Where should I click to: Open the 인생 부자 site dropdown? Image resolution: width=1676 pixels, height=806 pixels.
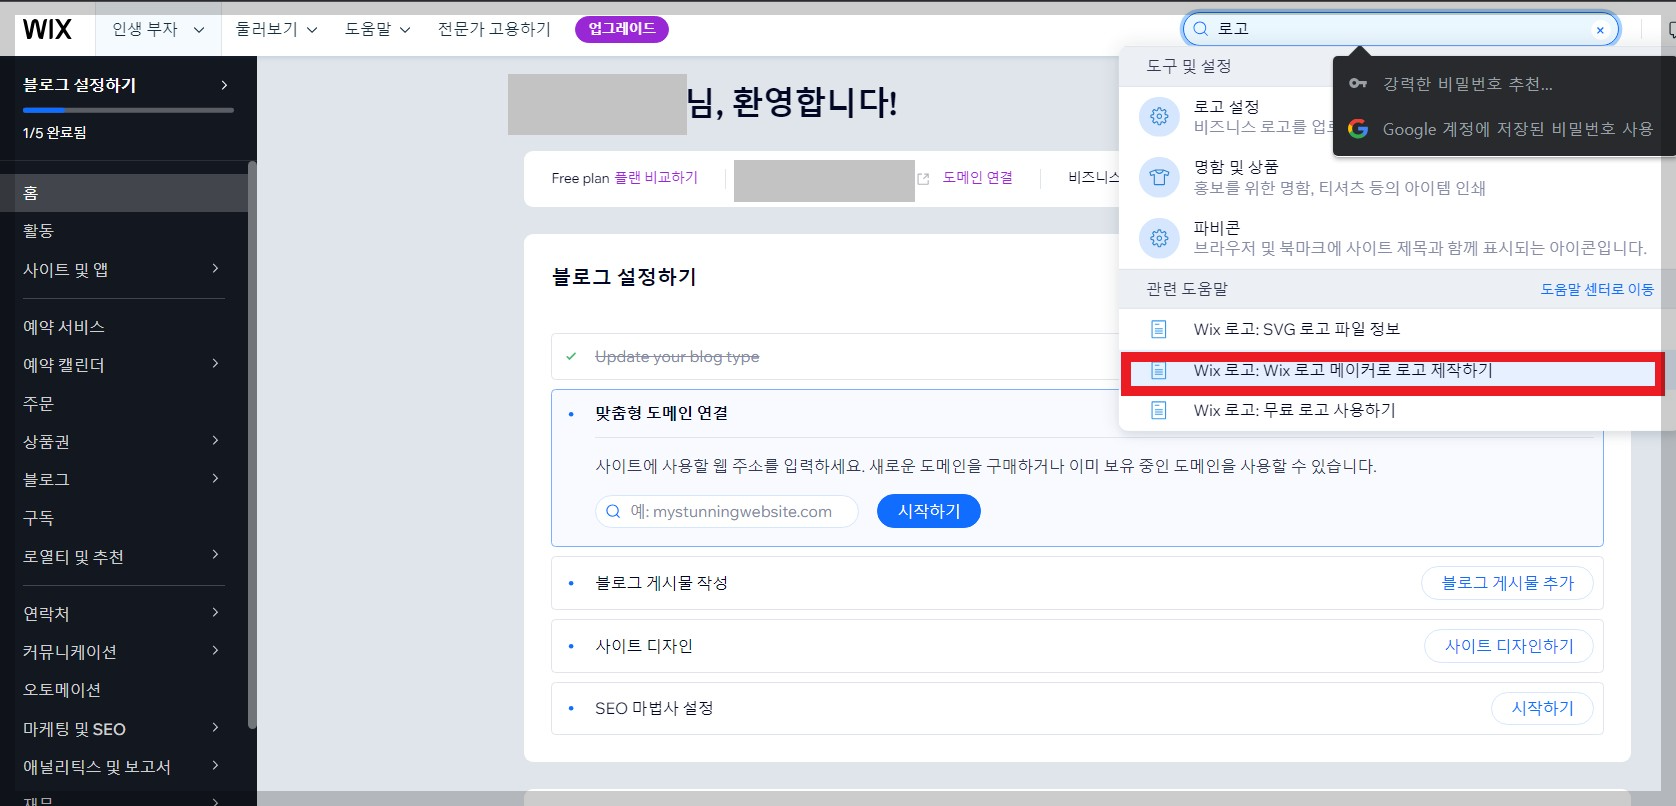pos(158,29)
